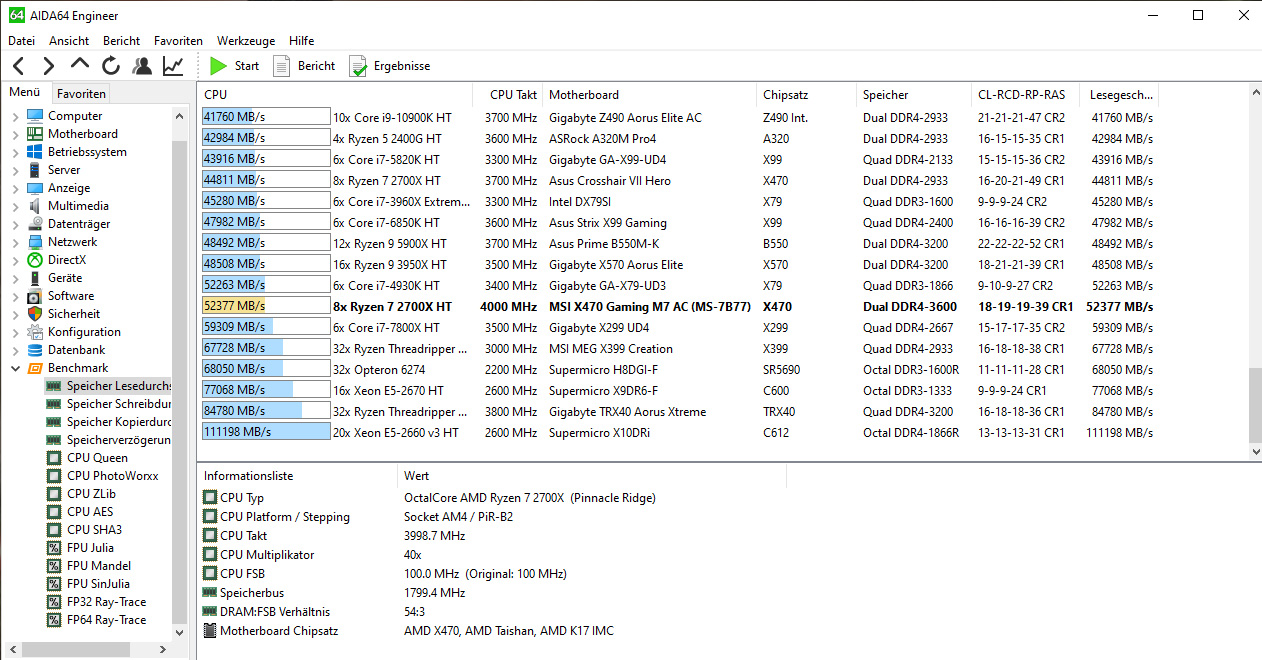This screenshot has width=1262, height=660.
Task: Click the Ergebnisse toolbar button
Action: click(389, 66)
